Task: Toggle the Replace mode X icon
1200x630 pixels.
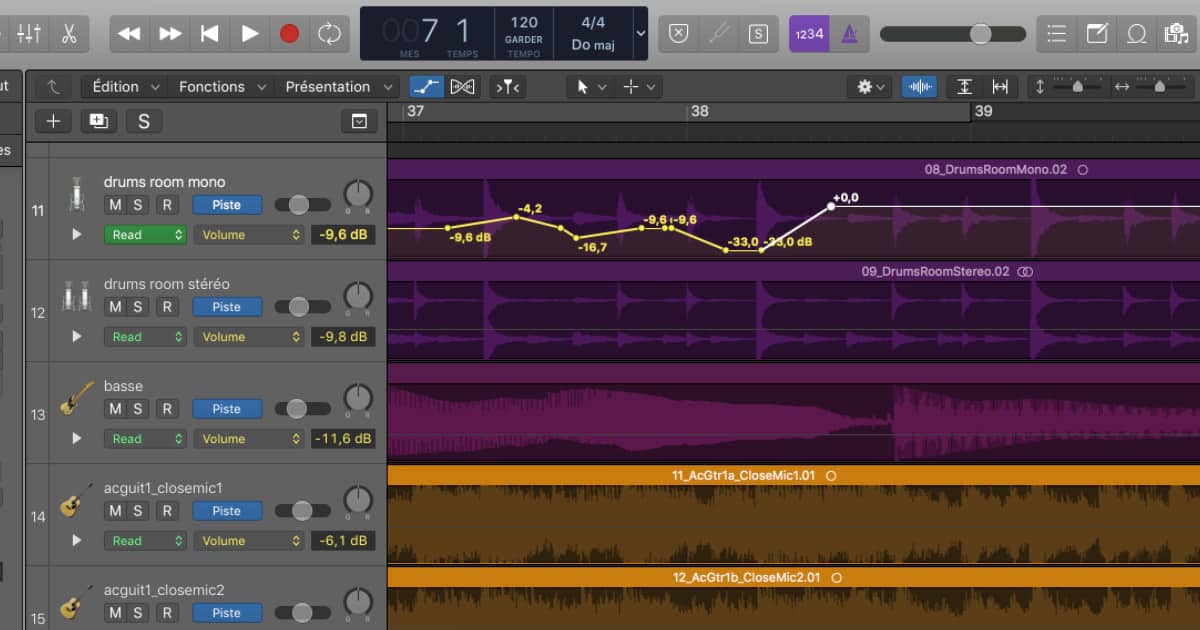Action: coord(679,34)
